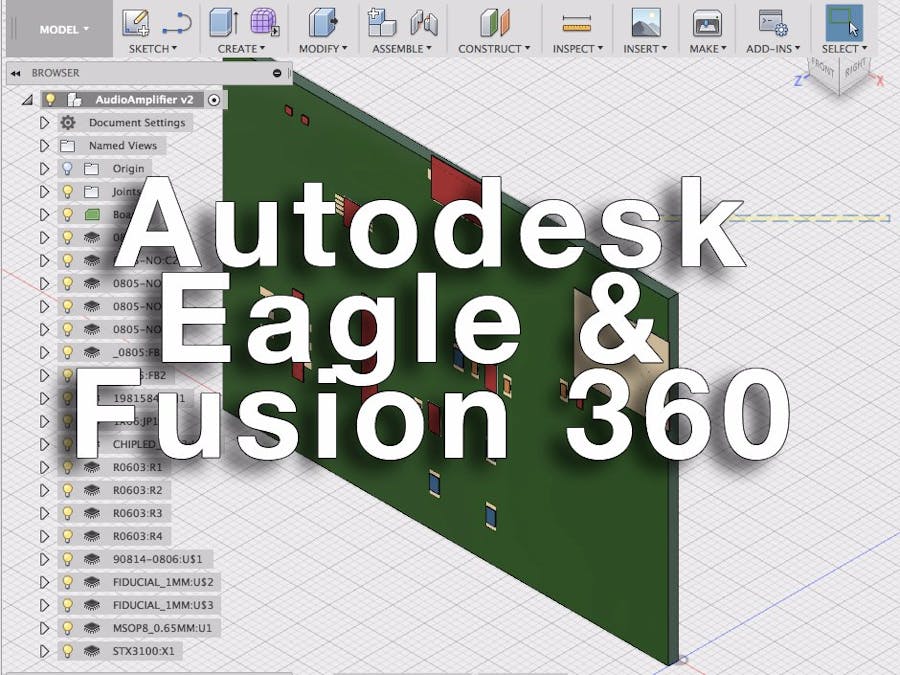Click the 3D Print icon in MAKE
This screenshot has width=900, height=675.
(707, 23)
